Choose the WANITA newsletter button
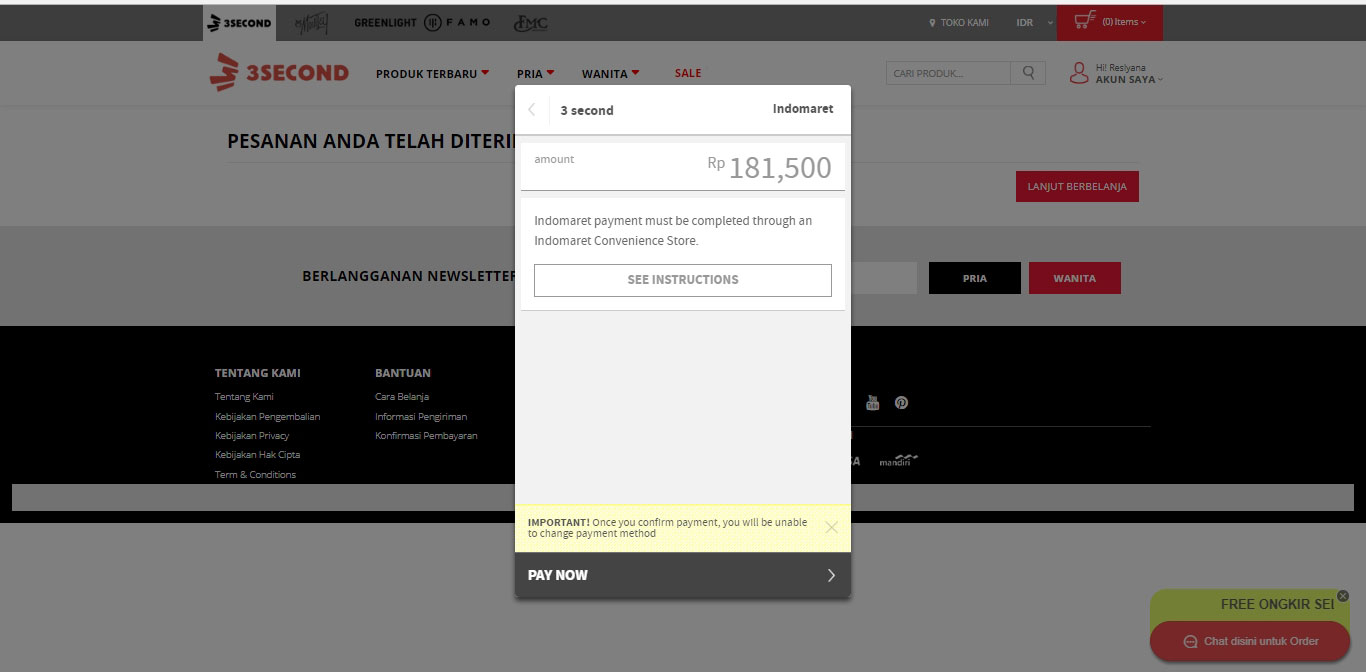The image size is (1366, 672). [x=1075, y=278]
